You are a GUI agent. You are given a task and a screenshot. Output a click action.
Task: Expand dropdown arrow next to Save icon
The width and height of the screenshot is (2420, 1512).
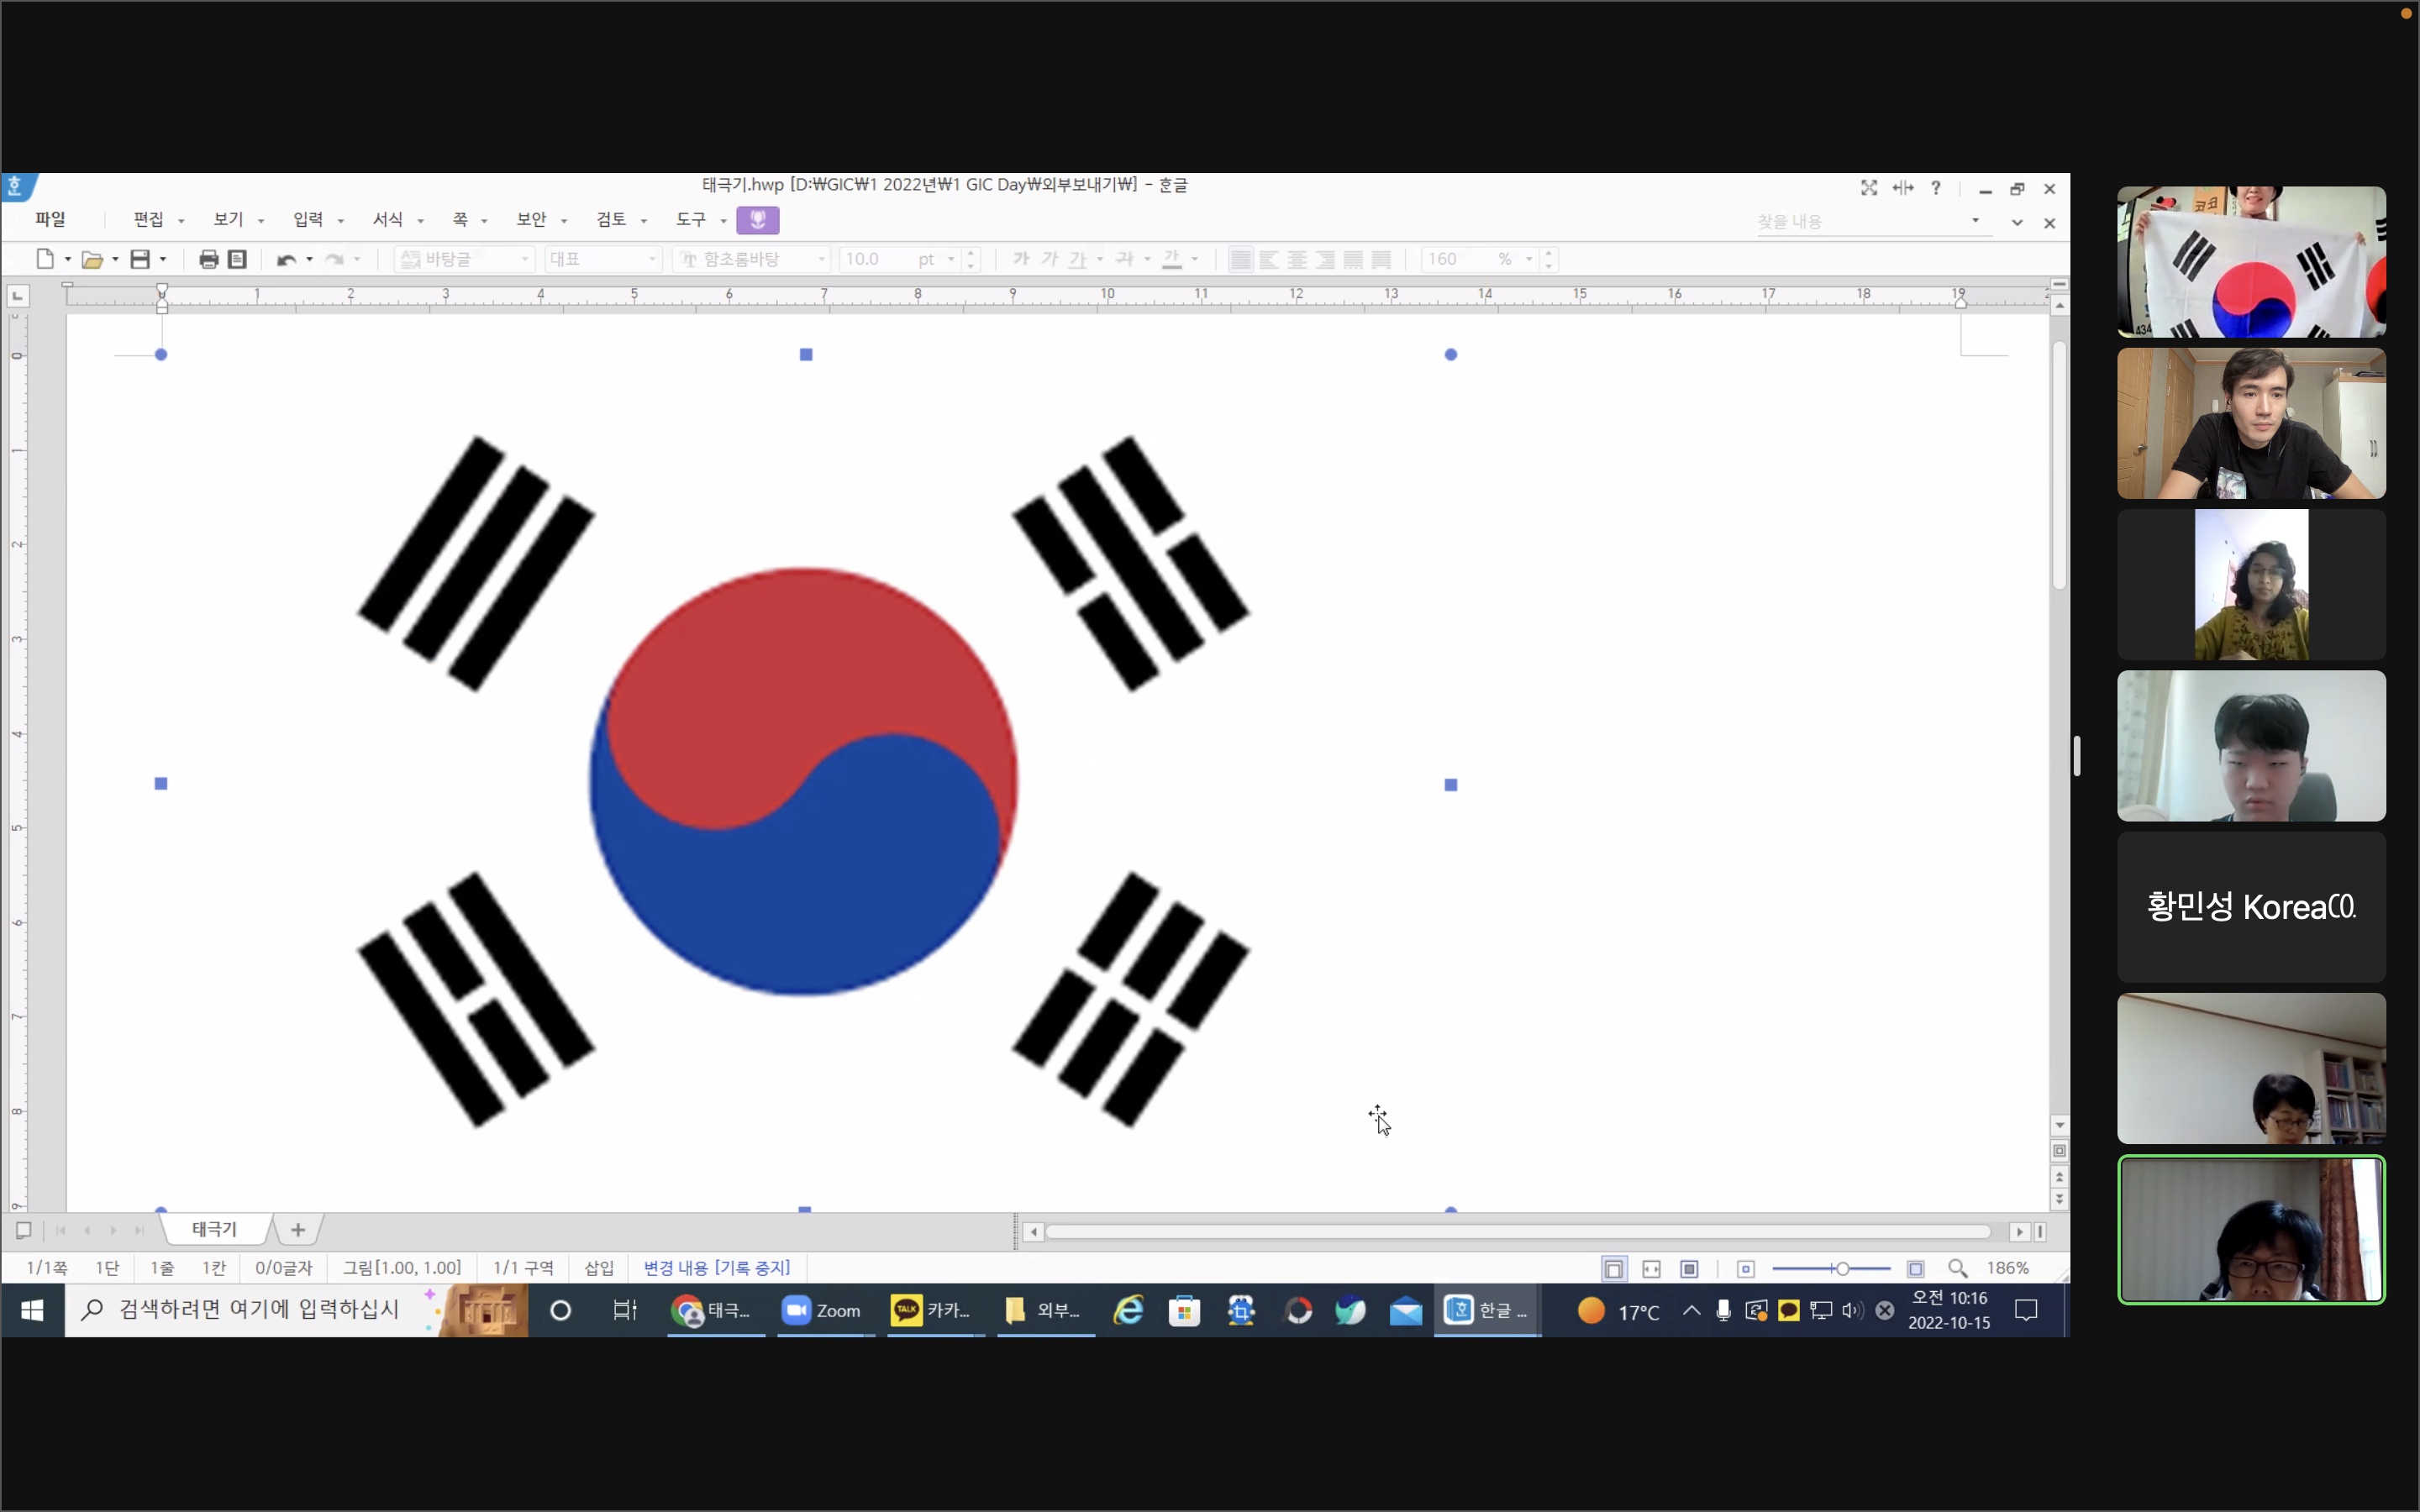point(163,260)
